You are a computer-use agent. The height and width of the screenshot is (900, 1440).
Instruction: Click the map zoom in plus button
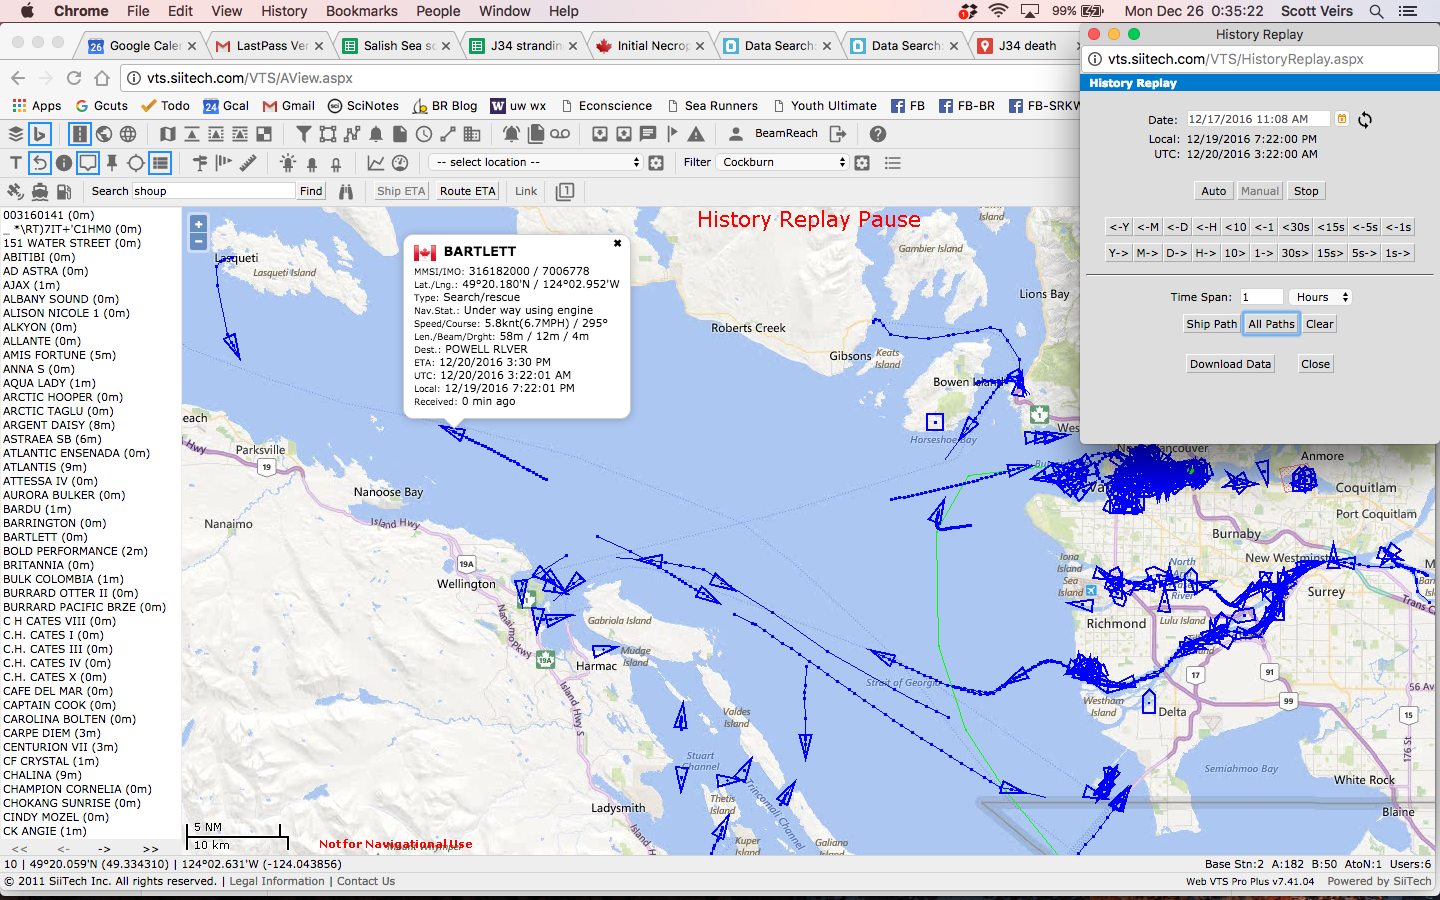(x=198, y=225)
